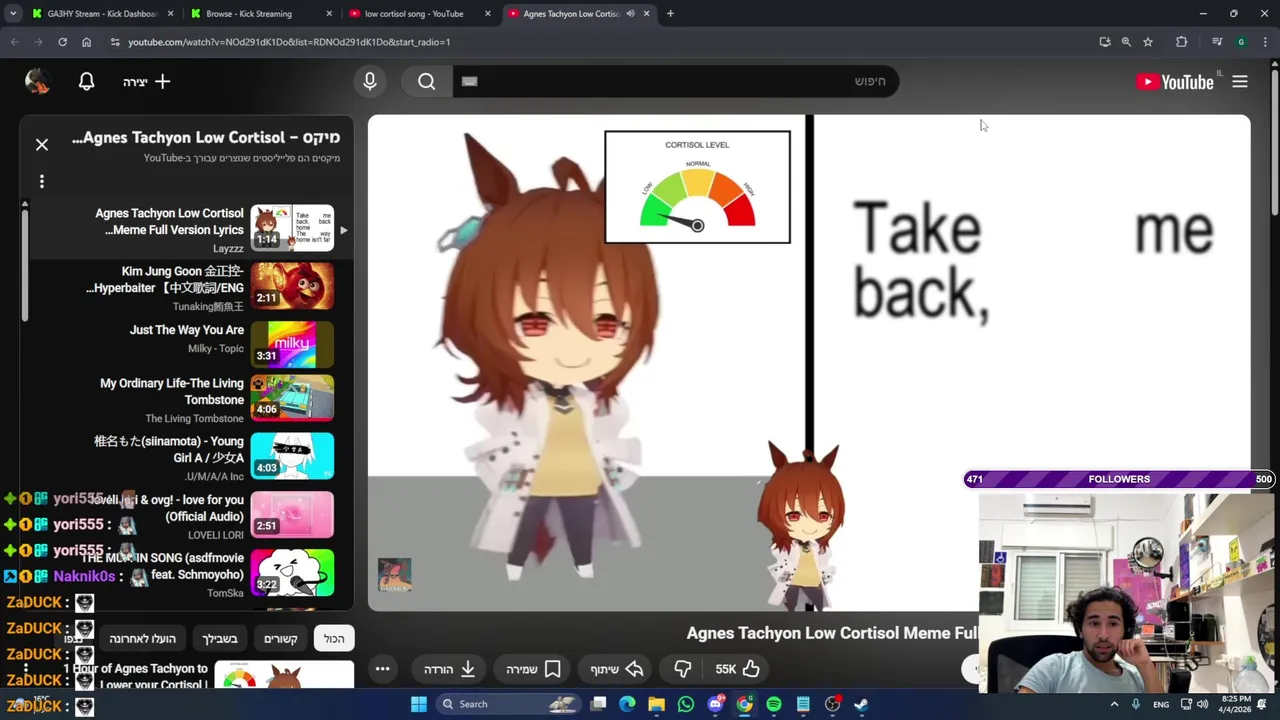Play Kim Jung Goon Hyperbaiter thumbnail
The height and width of the screenshot is (720, 1280).
pyautogui.click(x=292, y=287)
